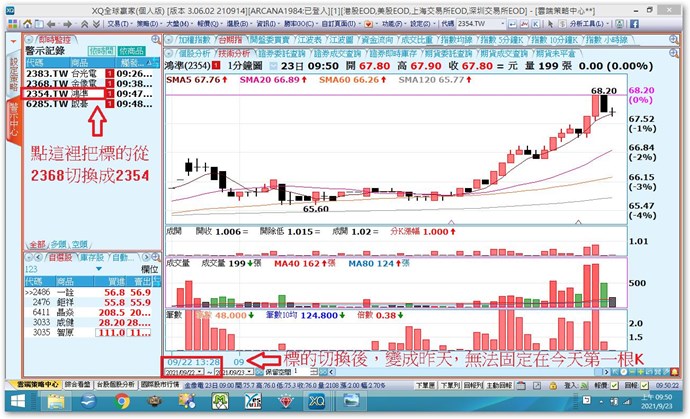Open 分析工具(L) dropdown menu
The height and width of the screenshot is (419, 690).
590,24
